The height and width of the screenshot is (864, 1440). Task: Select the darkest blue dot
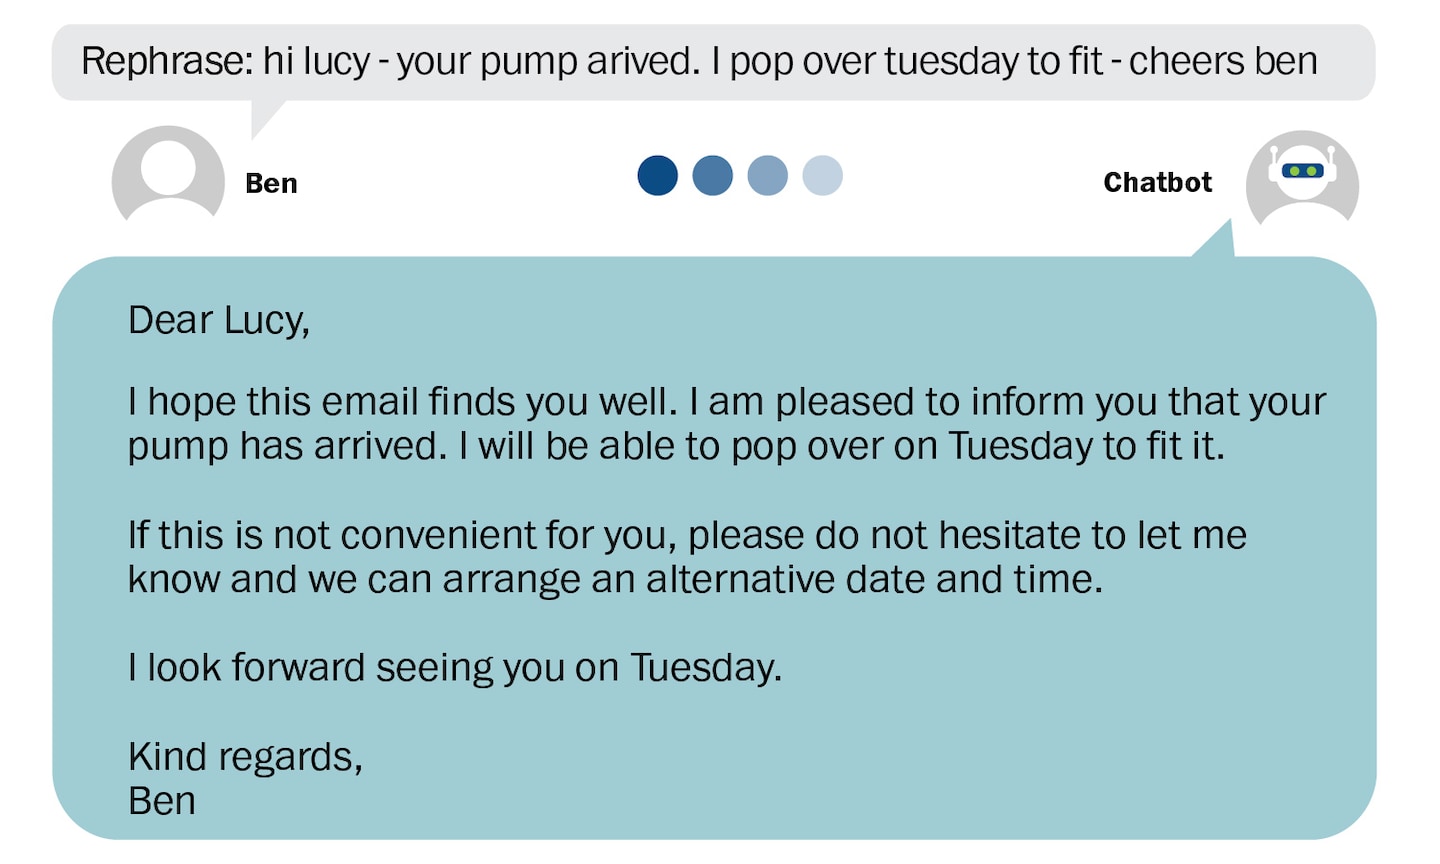point(657,175)
